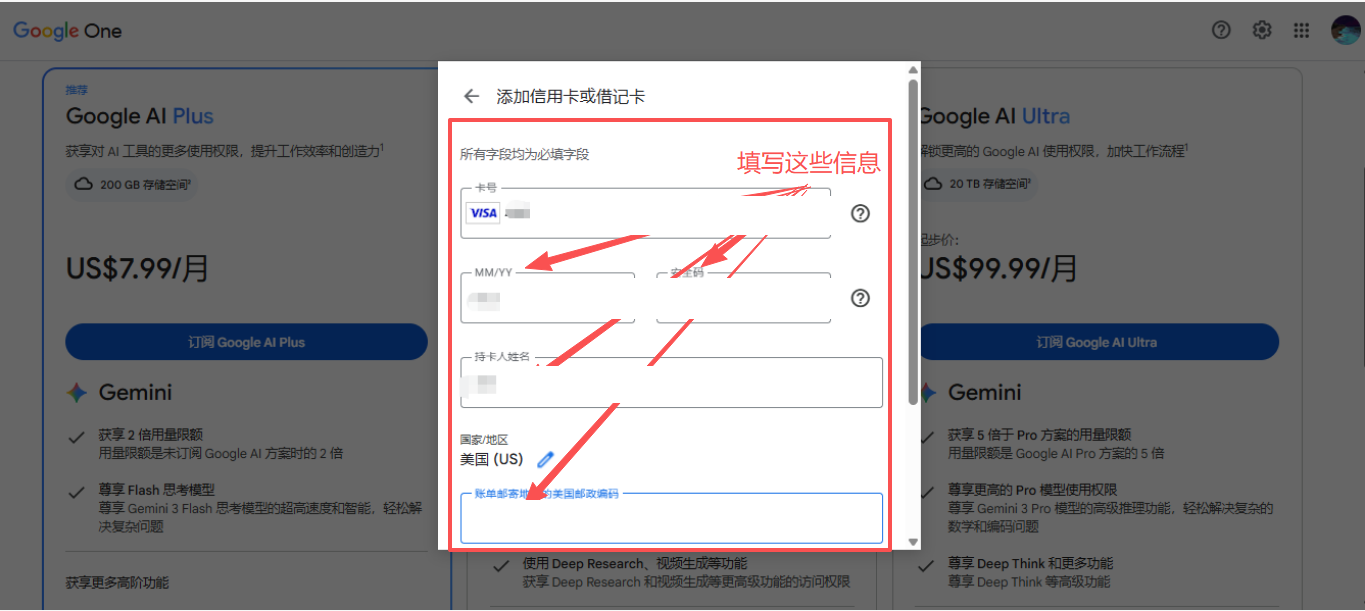Open the account profile avatar
The height and width of the screenshot is (611, 1365).
point(1345,30)
